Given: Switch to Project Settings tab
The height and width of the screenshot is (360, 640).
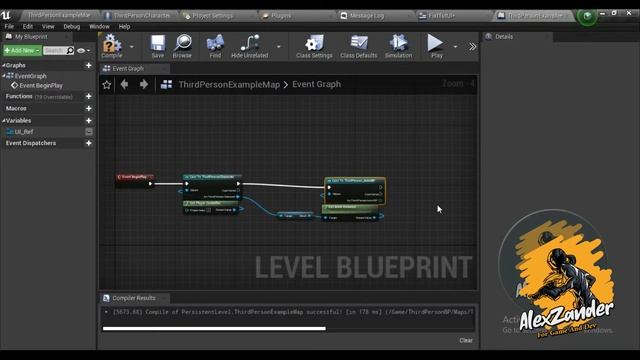Looking at the screenshot, I should click(x=212, y=16).
